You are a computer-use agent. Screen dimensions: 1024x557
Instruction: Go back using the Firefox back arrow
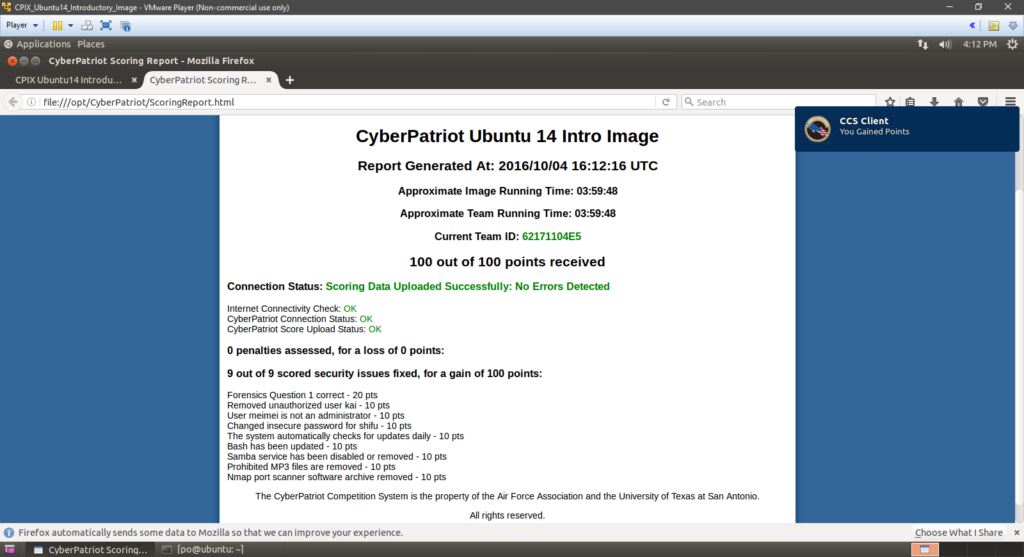click(13, 102)
